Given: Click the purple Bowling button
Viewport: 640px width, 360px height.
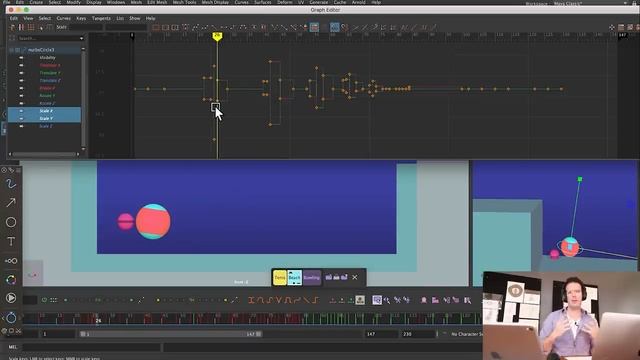Looking at the screenshot, I should click(x=312, y=278).
